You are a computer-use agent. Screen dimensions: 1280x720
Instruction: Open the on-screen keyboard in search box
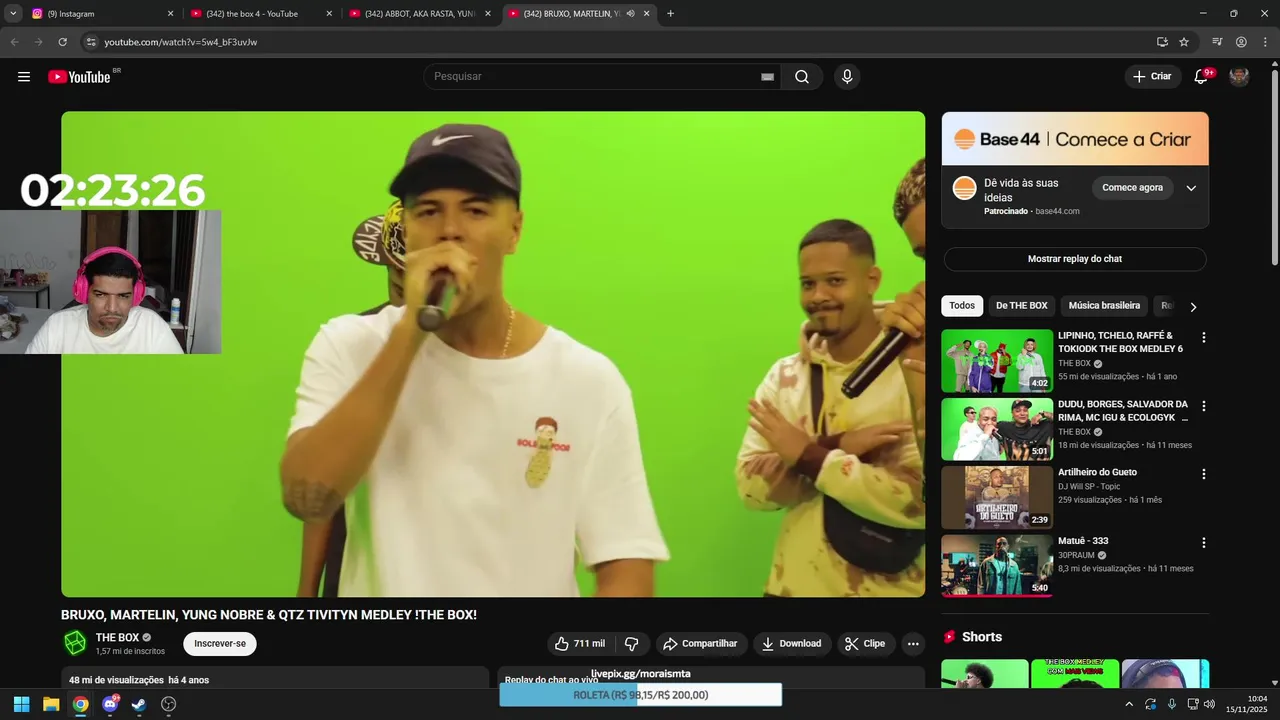tap(767, 77)
